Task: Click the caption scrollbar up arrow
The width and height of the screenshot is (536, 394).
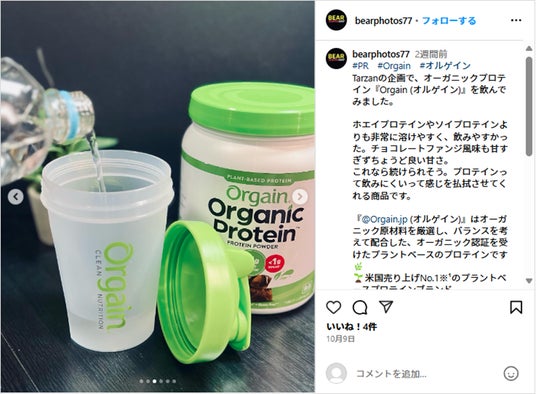Action: click(529, 49)
